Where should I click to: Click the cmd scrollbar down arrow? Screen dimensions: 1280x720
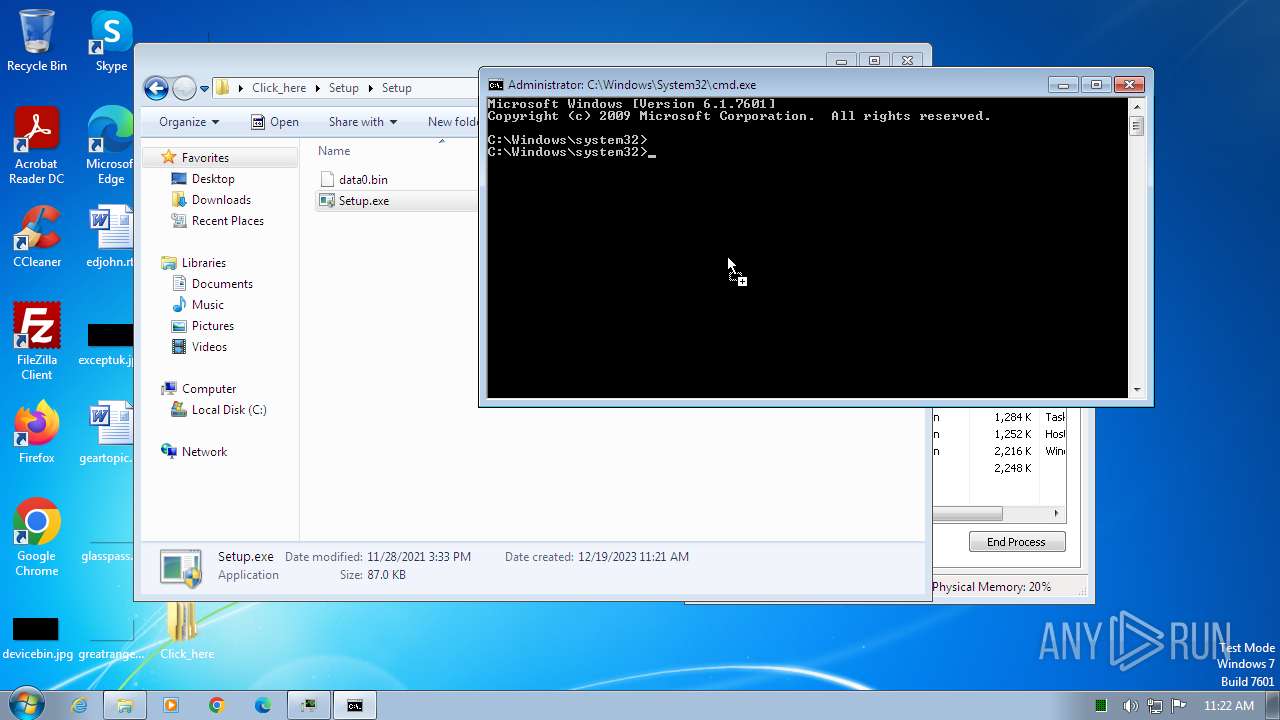tap(1137, 390)
